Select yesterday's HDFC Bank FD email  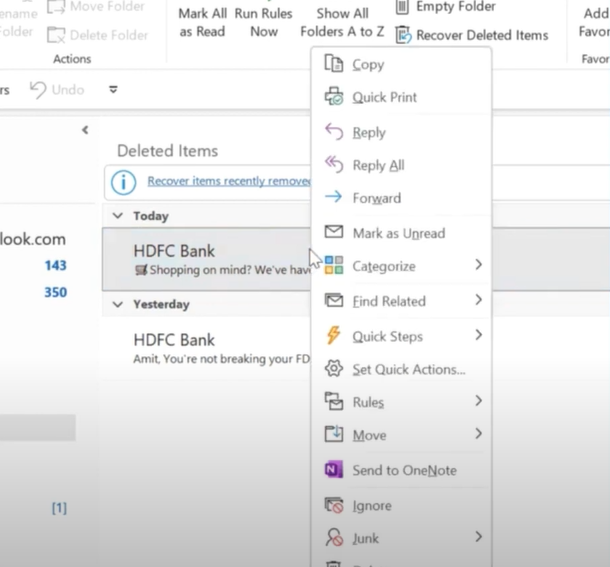[207, 348]
